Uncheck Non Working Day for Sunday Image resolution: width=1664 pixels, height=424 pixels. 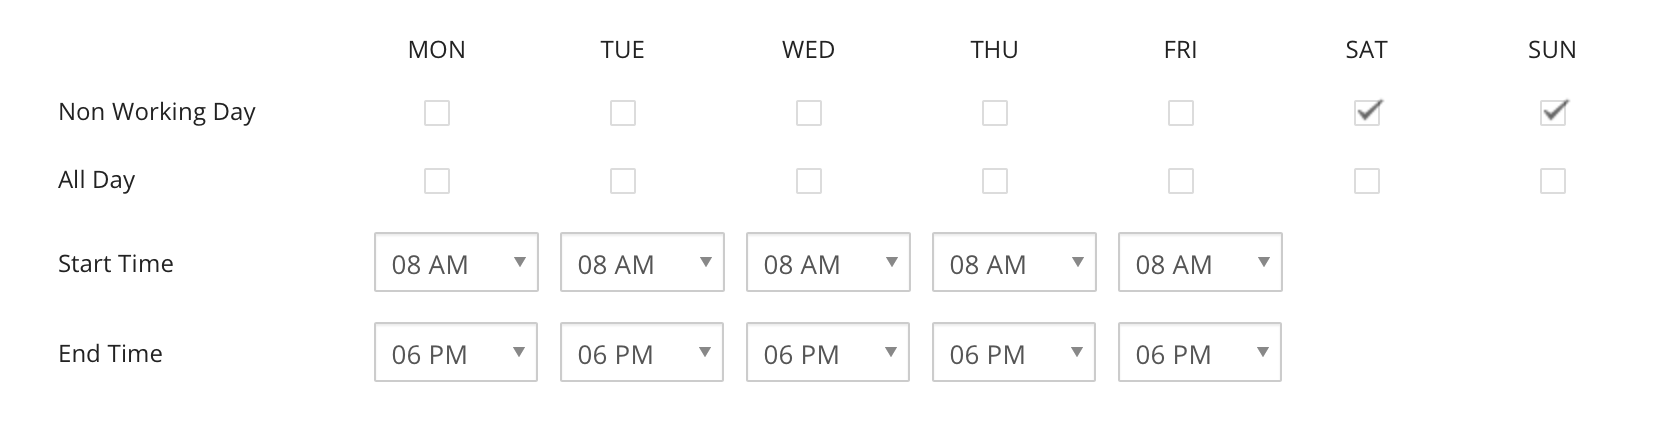1553,113
